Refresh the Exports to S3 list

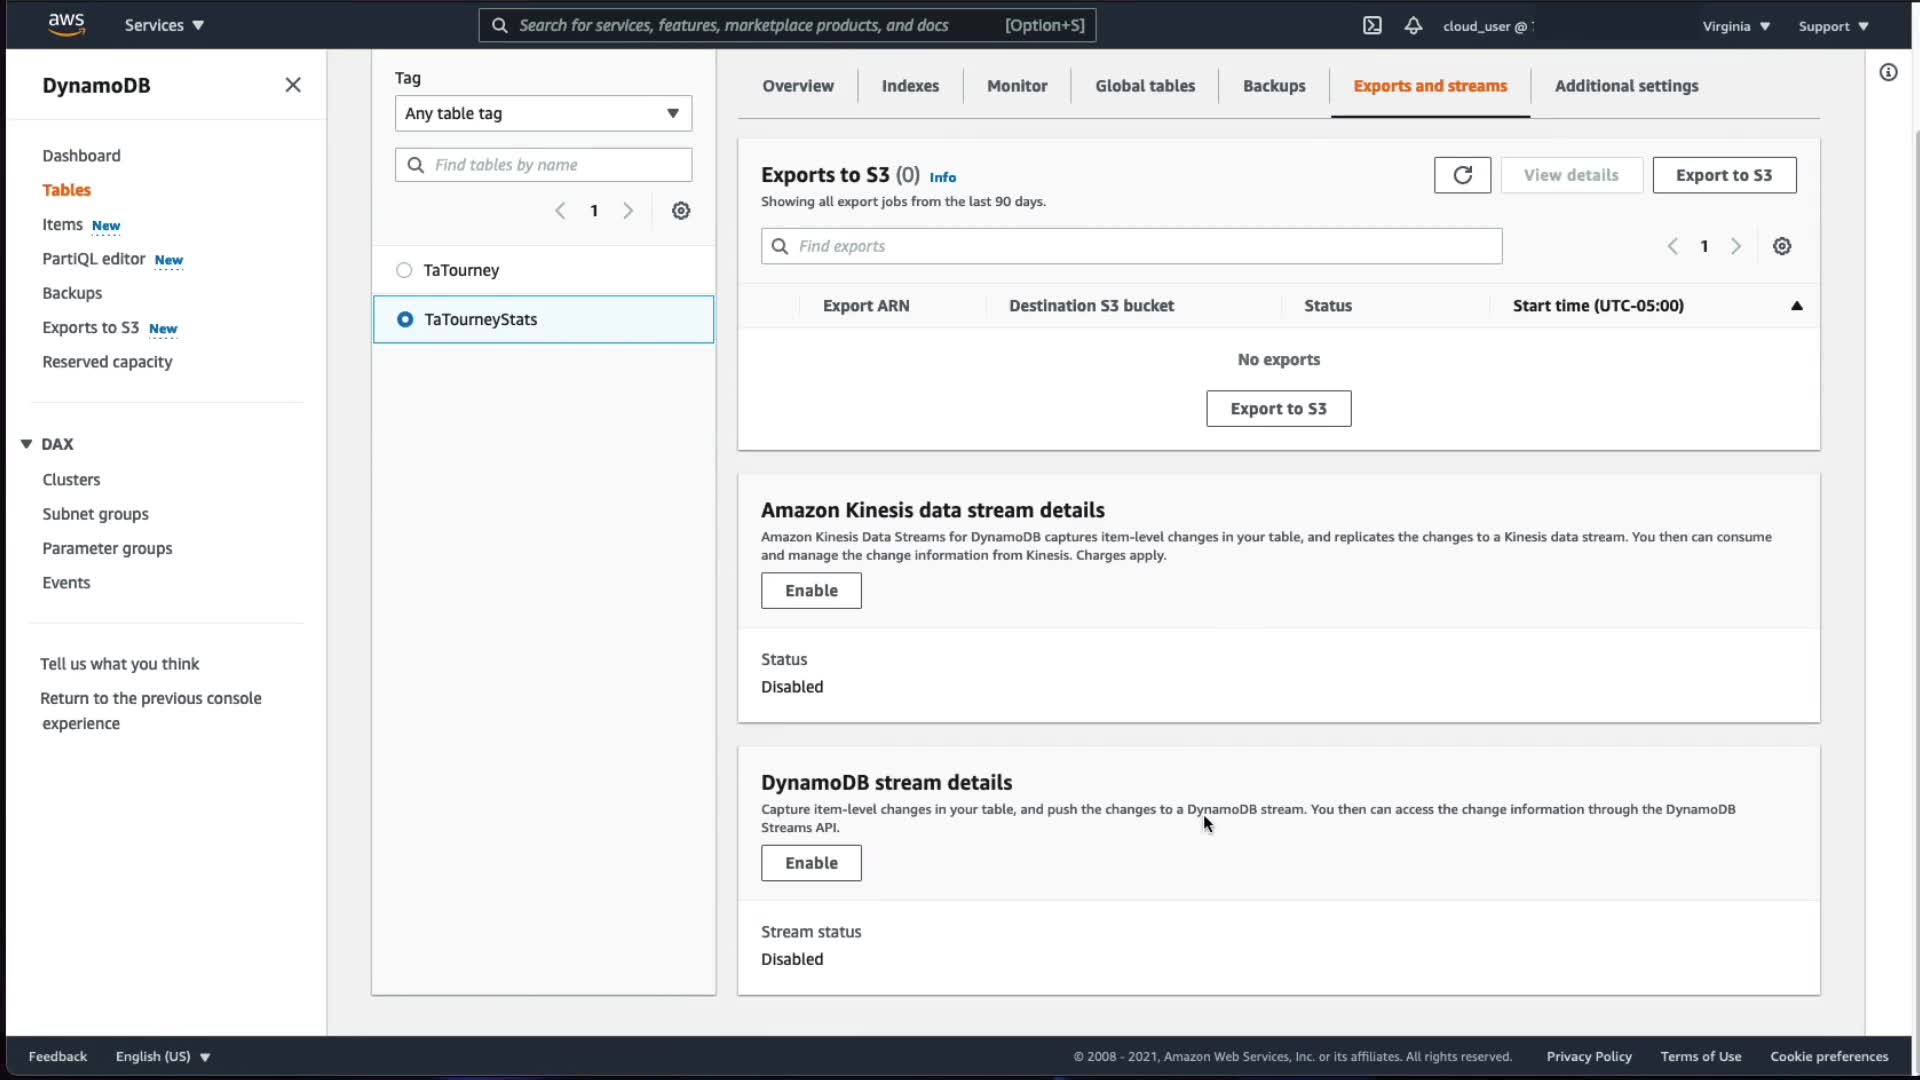[x=1462, y=175]
